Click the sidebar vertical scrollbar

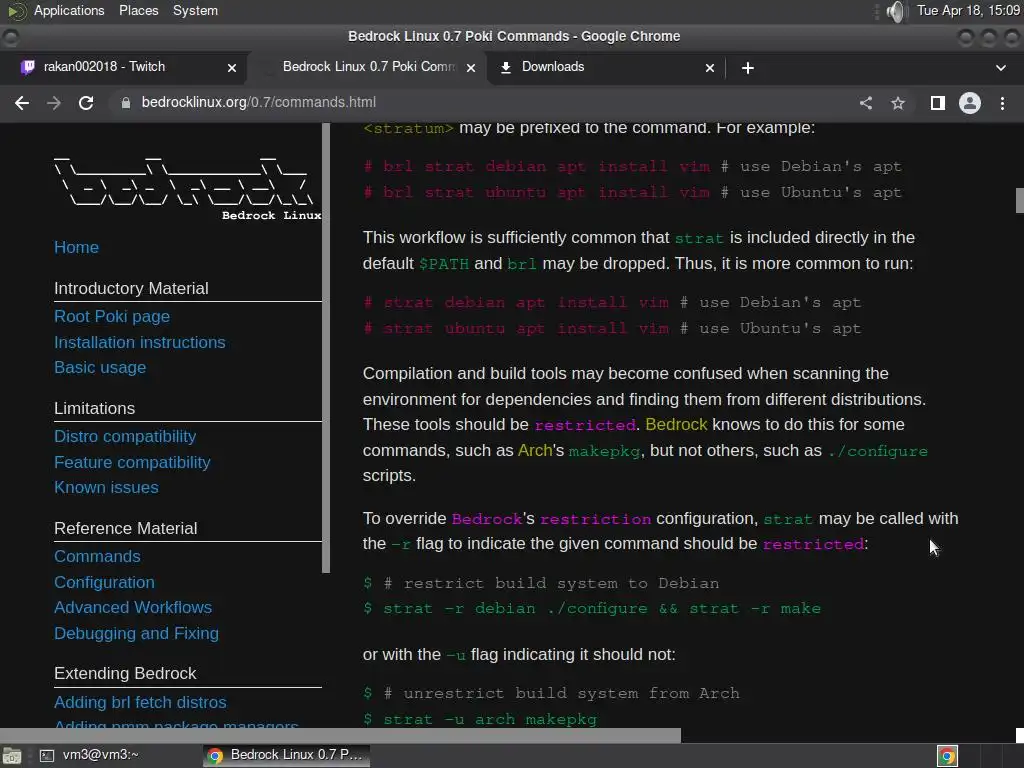[326, 348]
